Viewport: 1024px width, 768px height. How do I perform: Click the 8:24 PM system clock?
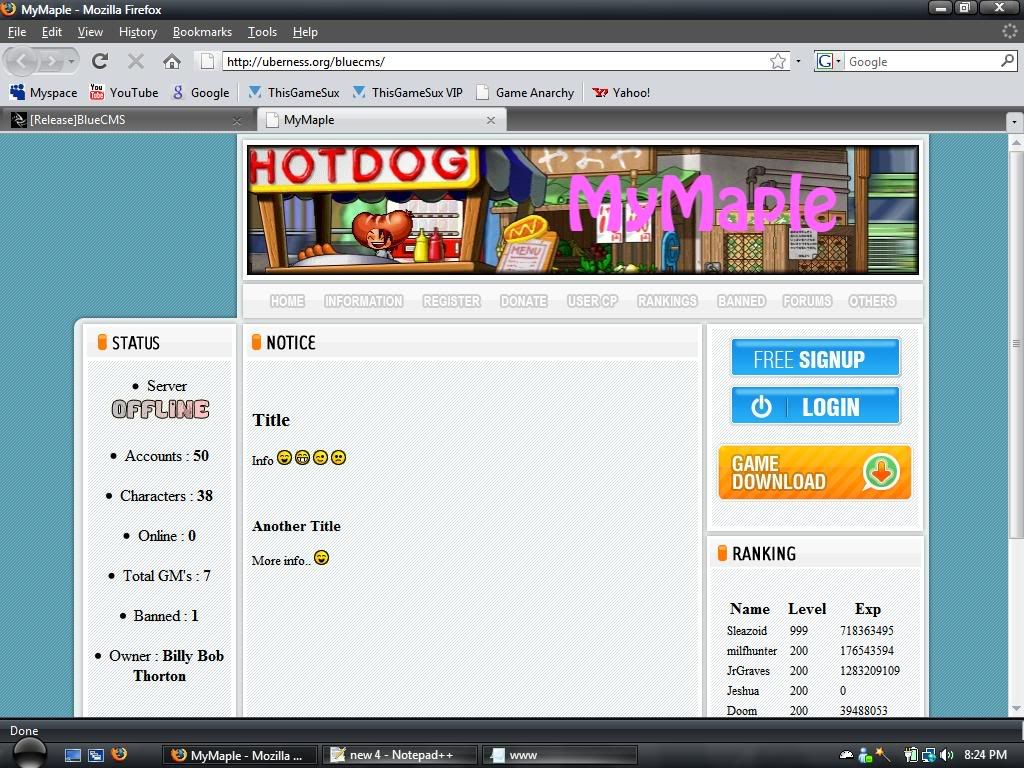985,755
